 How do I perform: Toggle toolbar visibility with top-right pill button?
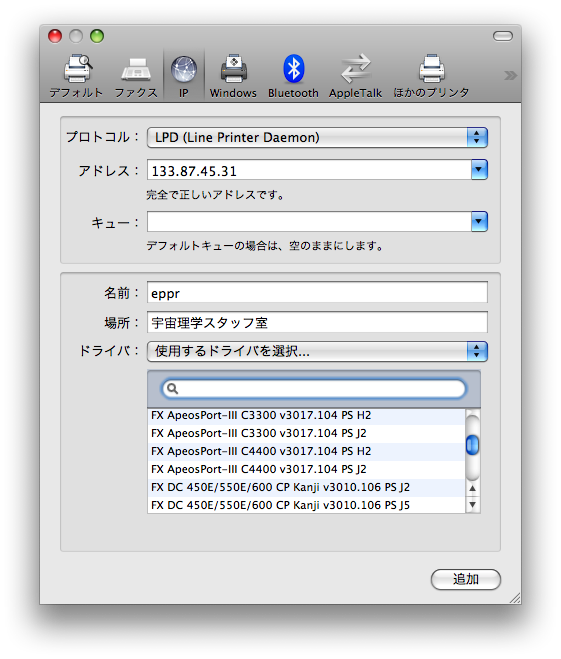pyautogui.click(x=503, y=36)
